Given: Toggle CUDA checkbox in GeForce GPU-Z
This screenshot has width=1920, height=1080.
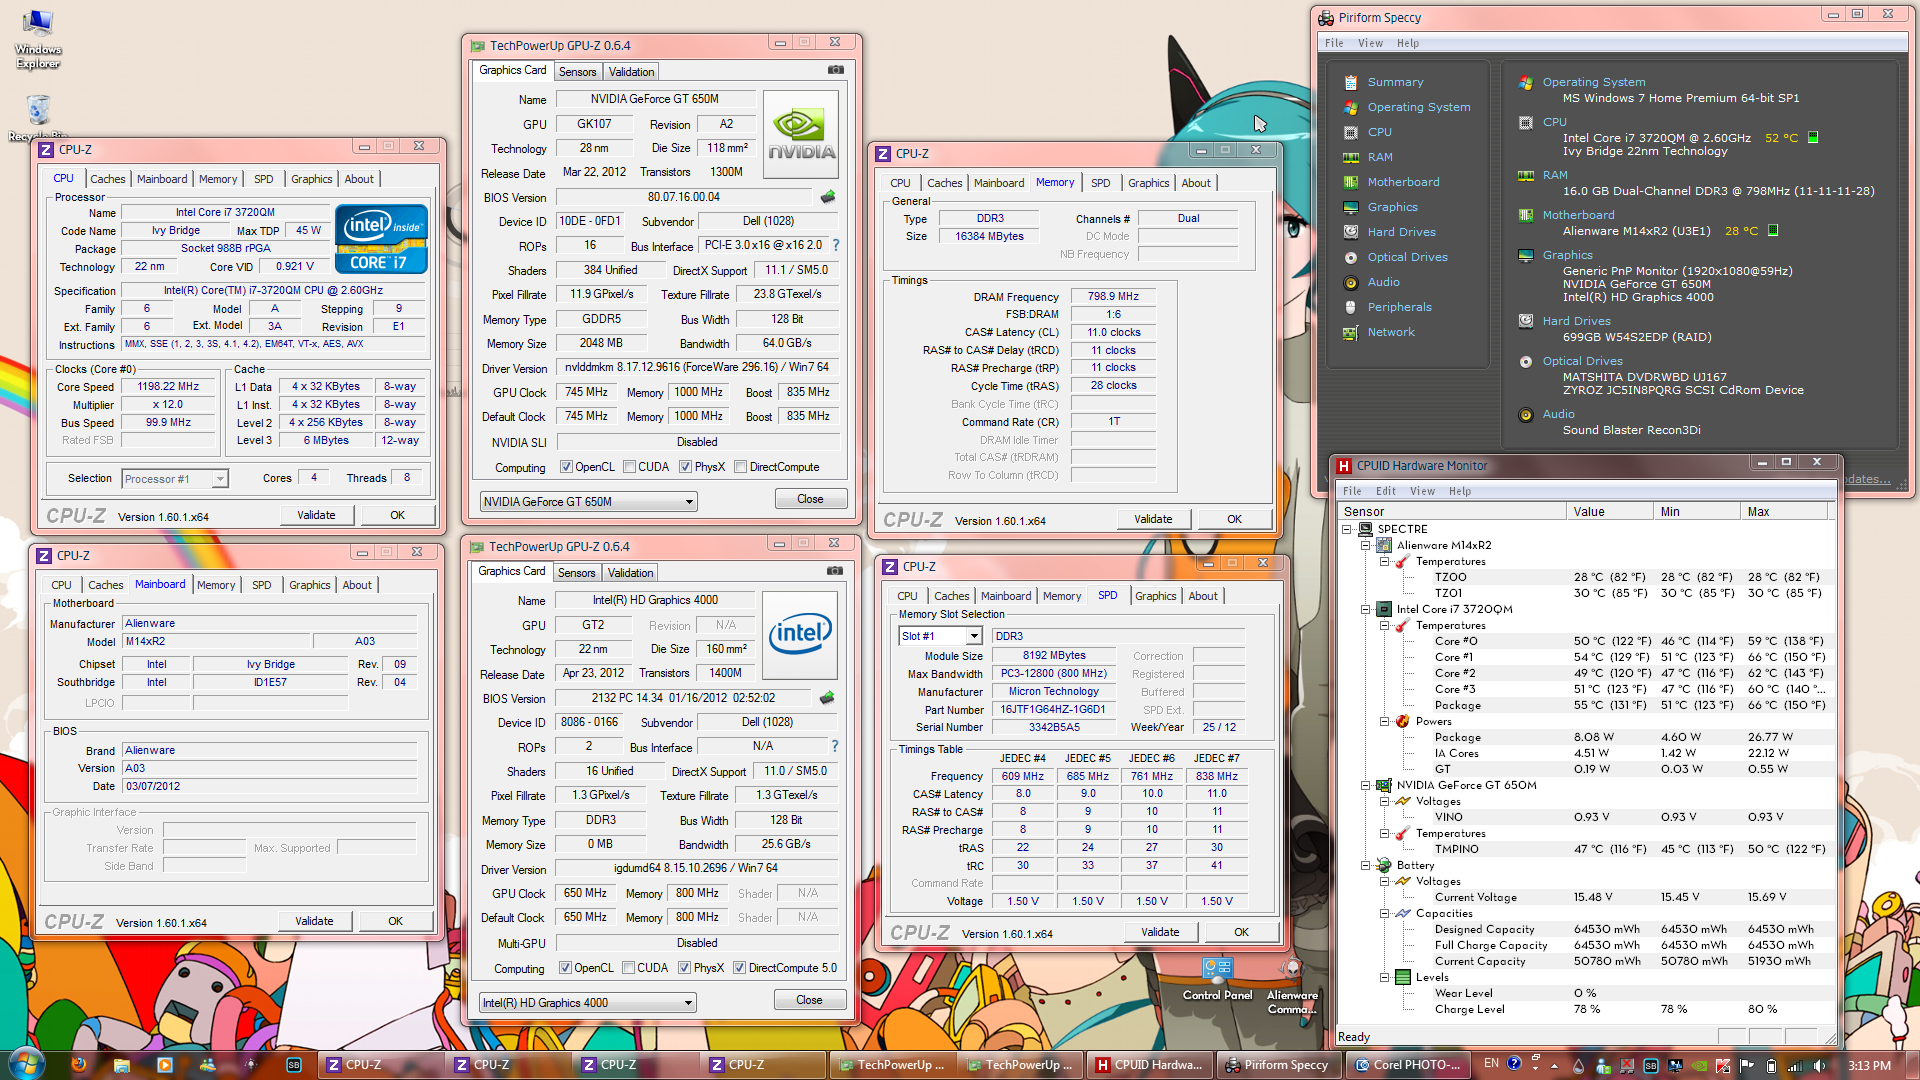Looking at the screenshot, I should (x=629, y=467).
